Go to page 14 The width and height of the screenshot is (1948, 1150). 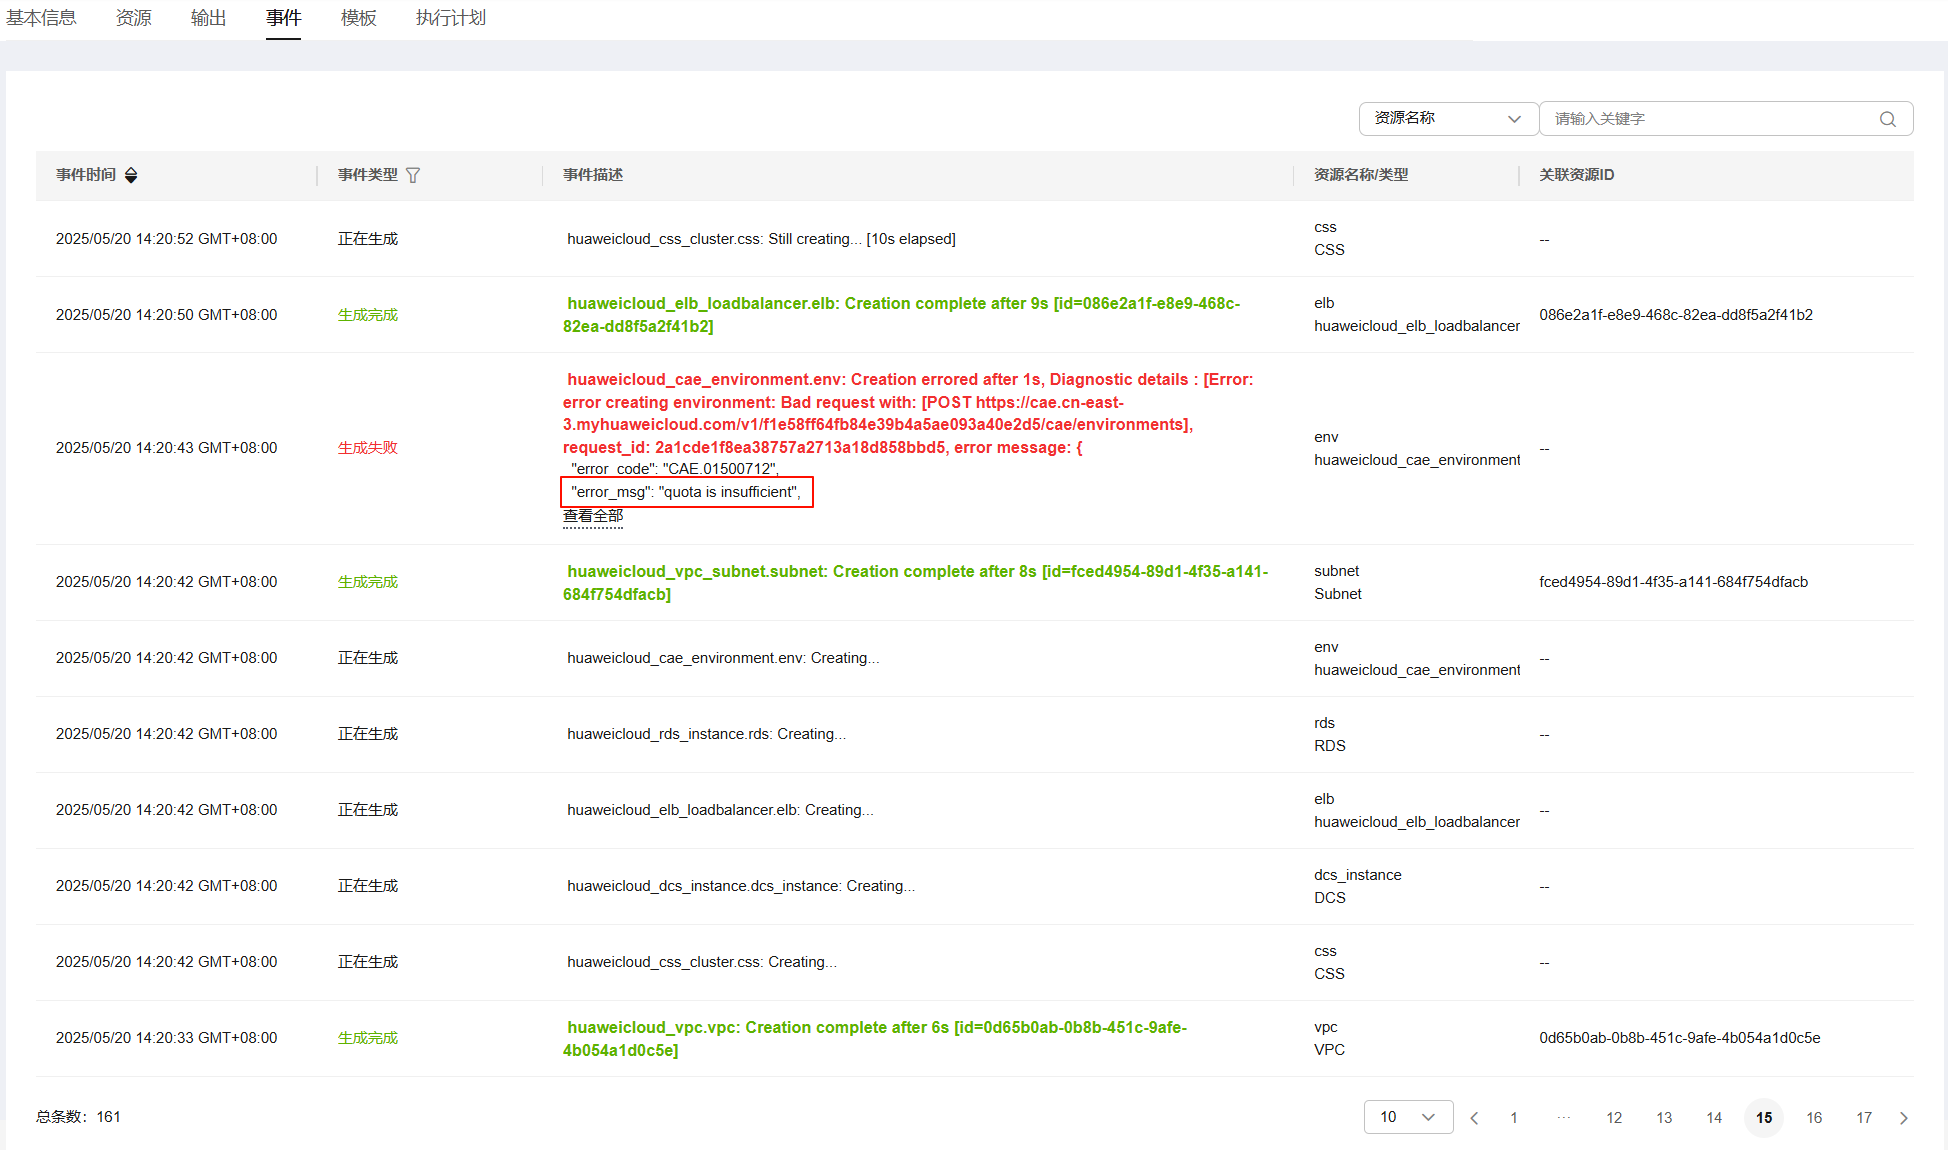(x=1714, y=1118)
